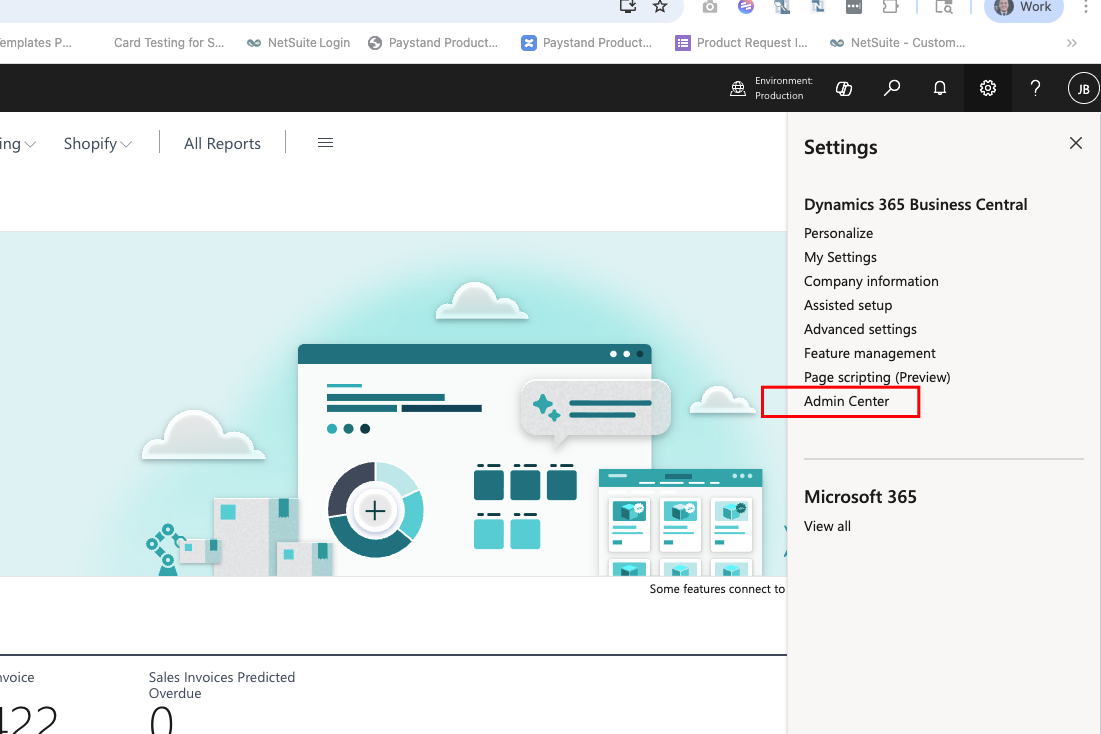
Task: Close the Settings panel
Action: click(x=1076, y=143)
